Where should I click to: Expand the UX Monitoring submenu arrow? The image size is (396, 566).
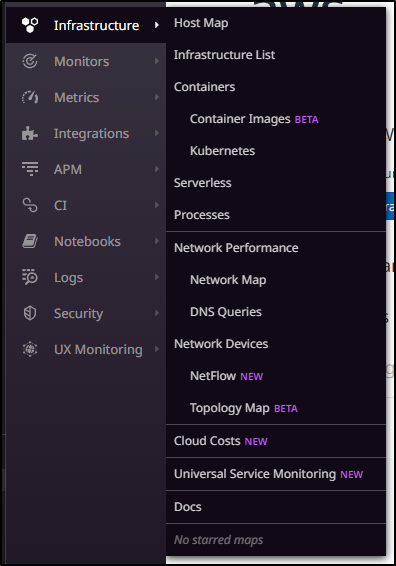coord(157,349)
